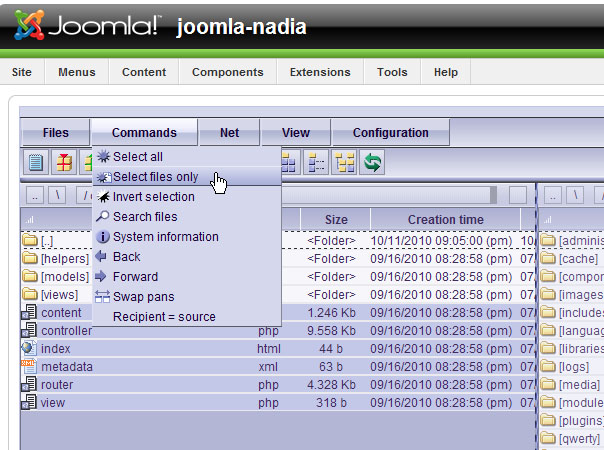Open the Menus item in Joomla bar

[x=77, y=72]
